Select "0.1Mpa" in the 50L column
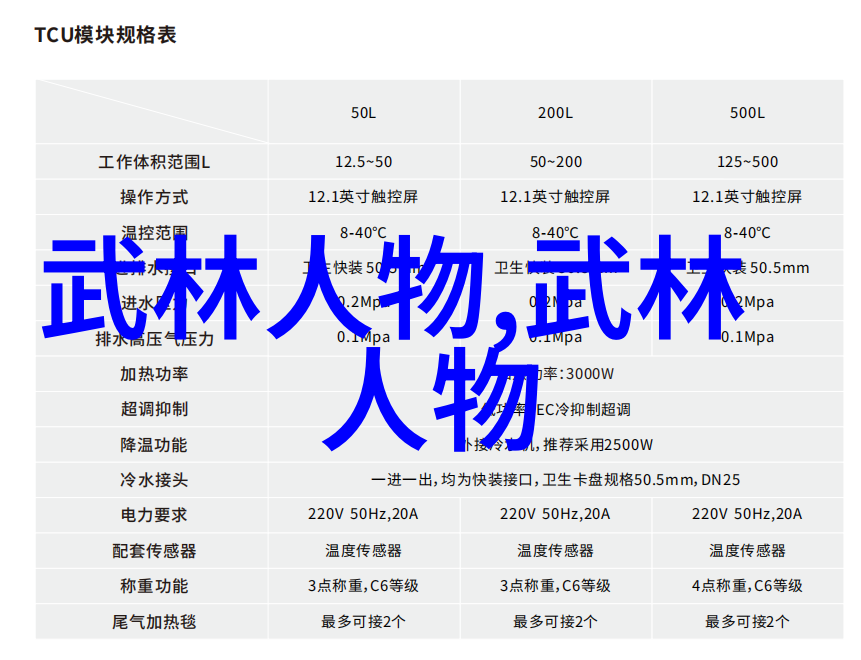Screen dimensions: 861x660 pyautogui.click(x=364, y=337)
